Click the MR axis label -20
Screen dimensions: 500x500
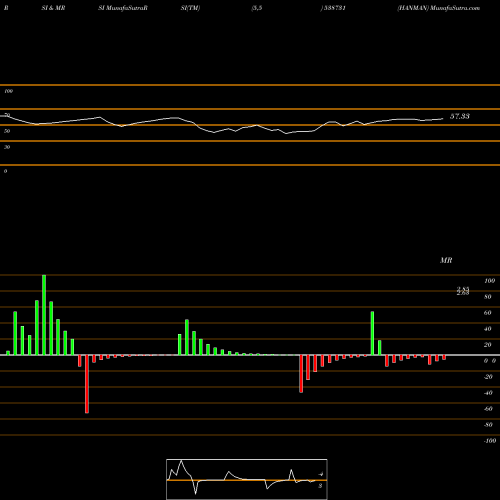click(x=488, y=377)
